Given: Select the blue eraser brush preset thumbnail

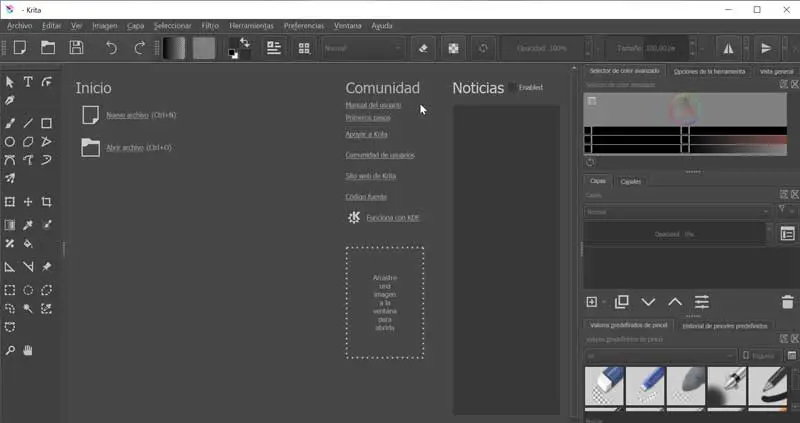Looking at the screenshot, I should click(x=604, y=386).
